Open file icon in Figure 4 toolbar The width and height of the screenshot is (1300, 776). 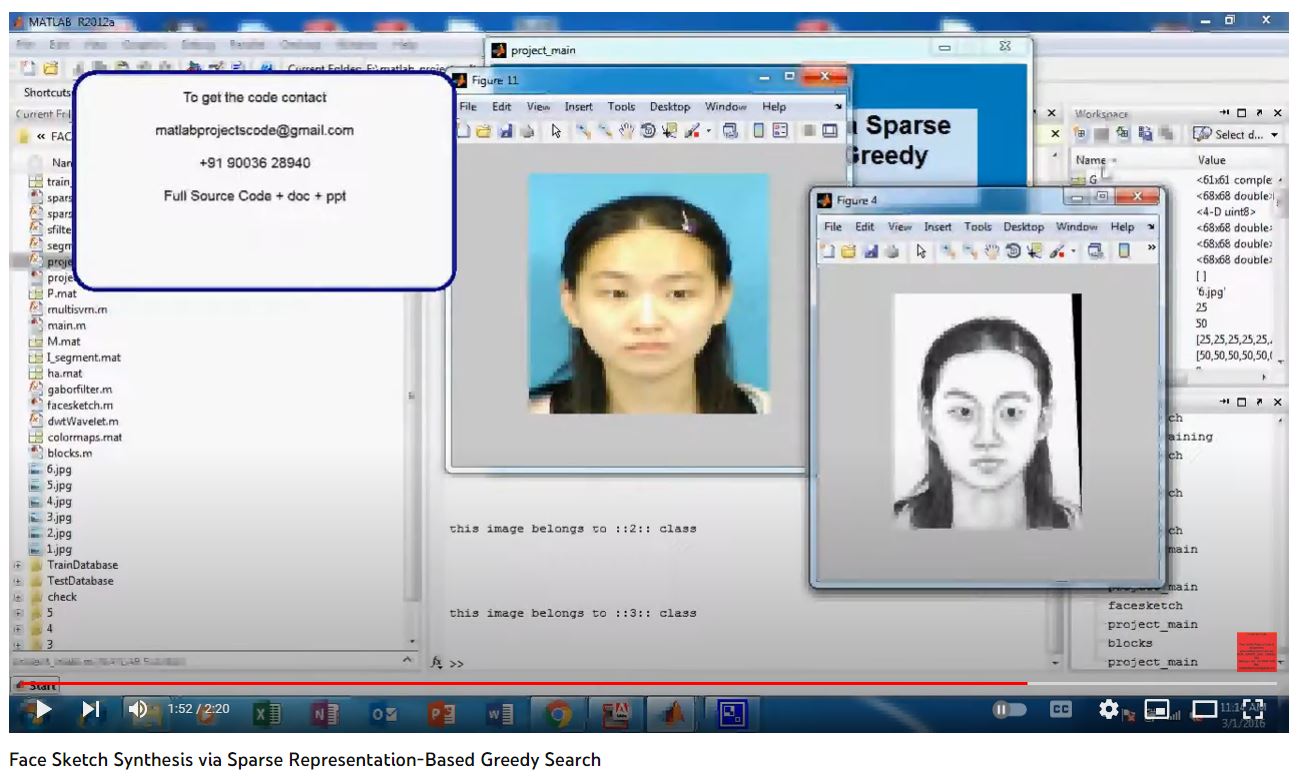pos(849,251)
